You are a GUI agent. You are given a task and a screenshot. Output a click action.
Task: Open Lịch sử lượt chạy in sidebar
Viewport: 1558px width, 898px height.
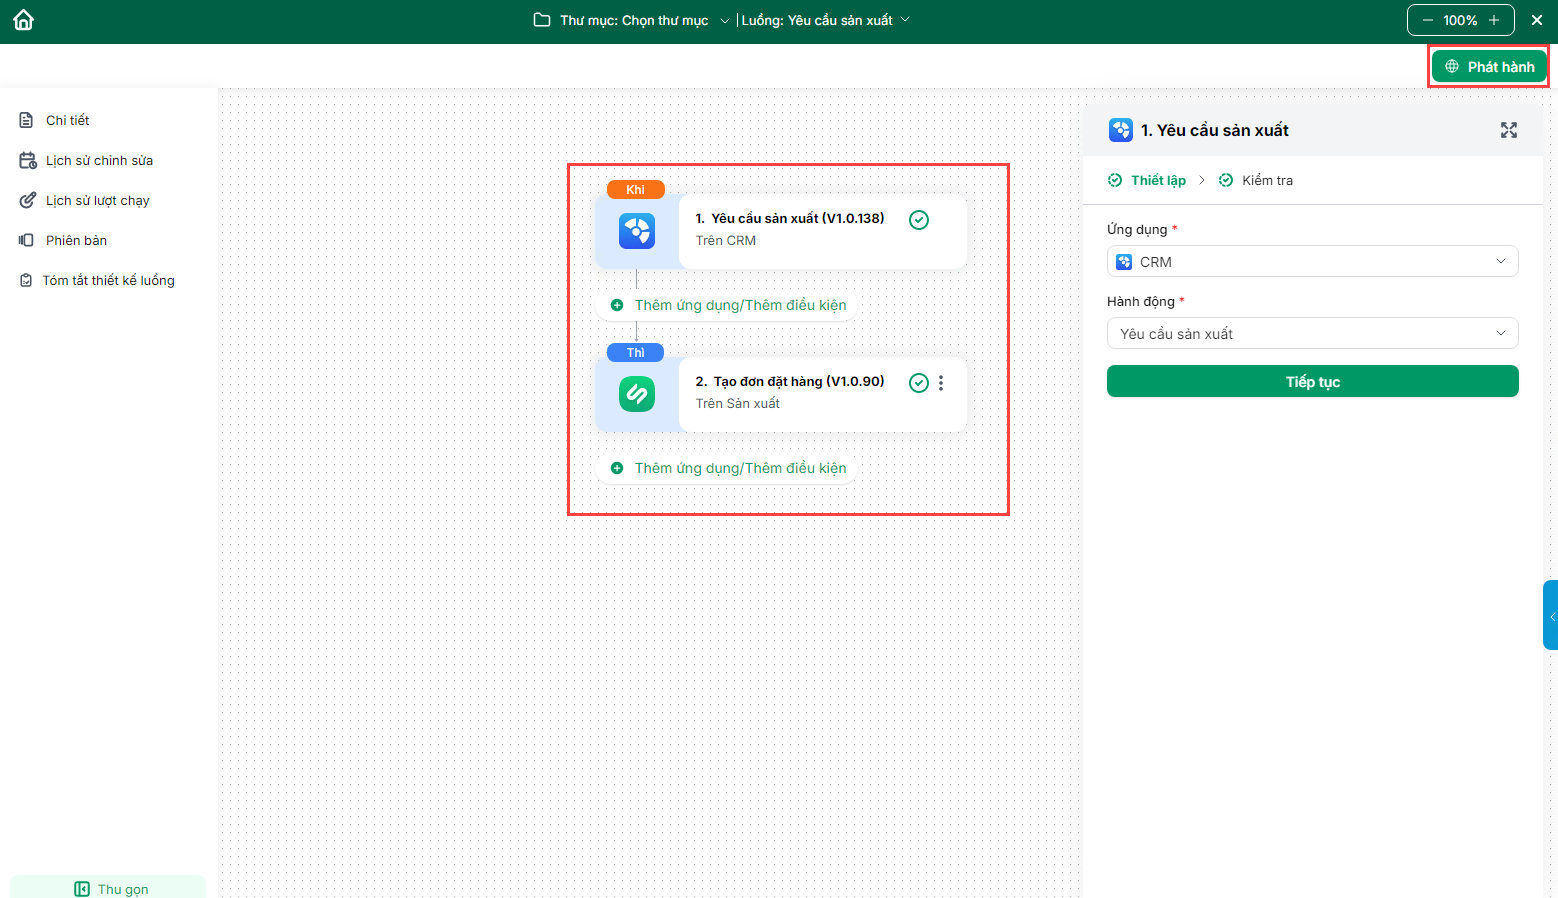[x=97, y=200]
